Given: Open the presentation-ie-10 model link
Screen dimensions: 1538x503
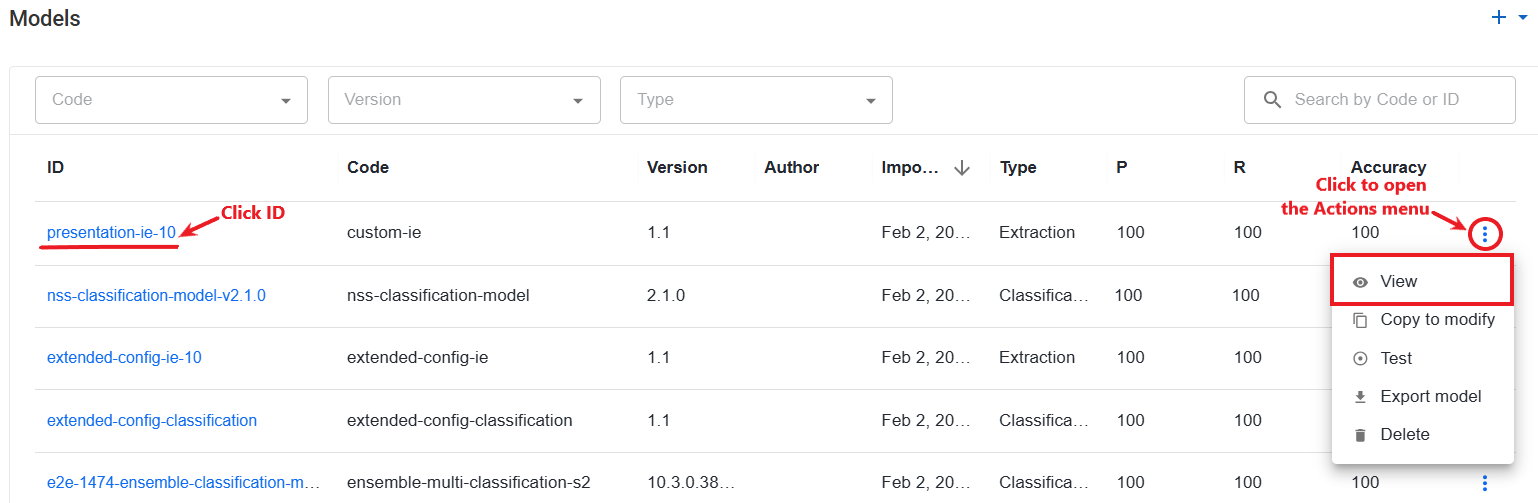Looking at the screenshot, I should click(x=111, y=232).
